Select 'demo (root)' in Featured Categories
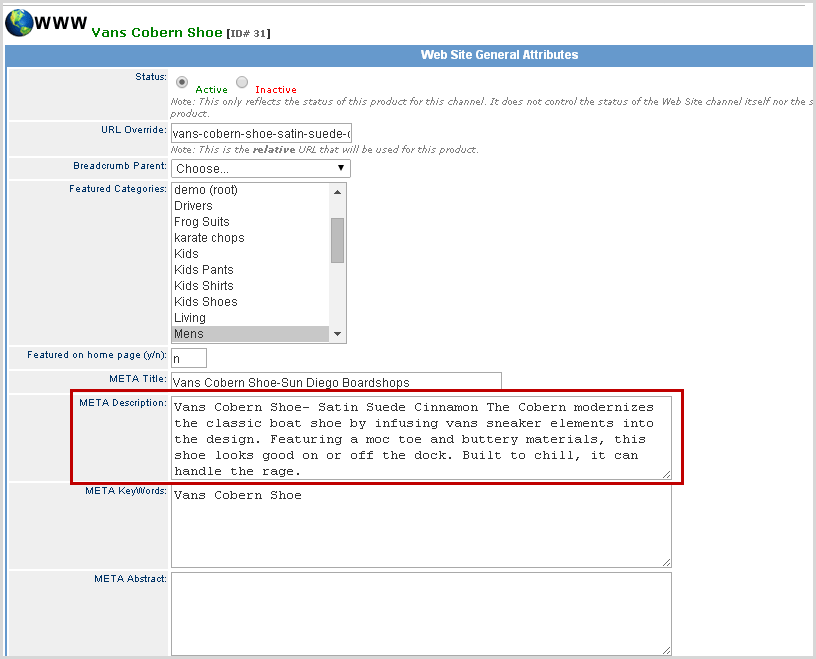816x659 pixels. 250,190
